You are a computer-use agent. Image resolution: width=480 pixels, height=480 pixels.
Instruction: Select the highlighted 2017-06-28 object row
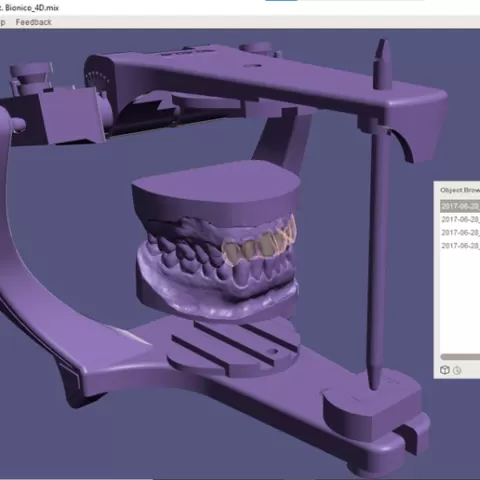pos(460,206)
